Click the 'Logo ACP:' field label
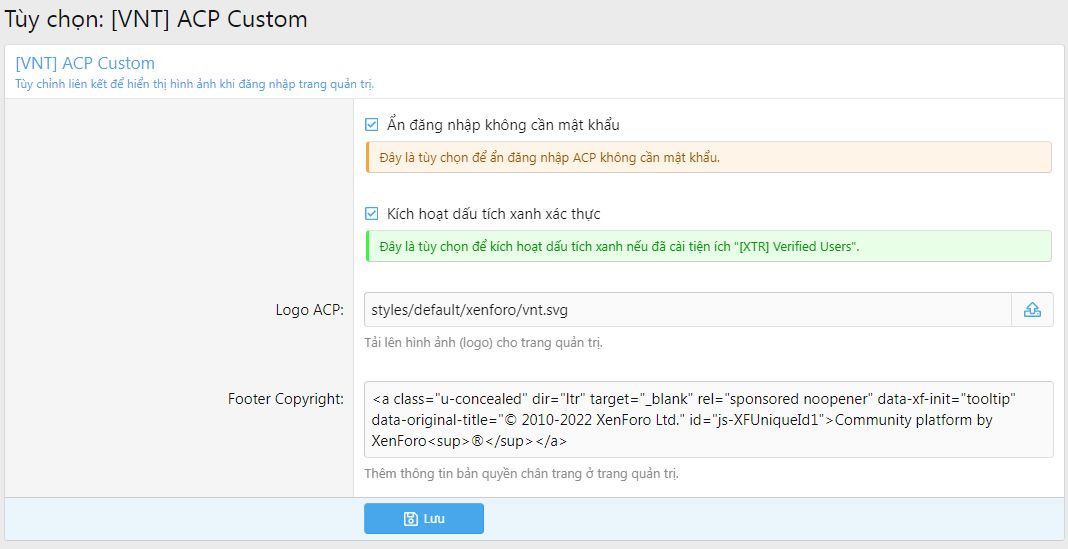This screenshot has width=1068, height=549. pos(310,310)
